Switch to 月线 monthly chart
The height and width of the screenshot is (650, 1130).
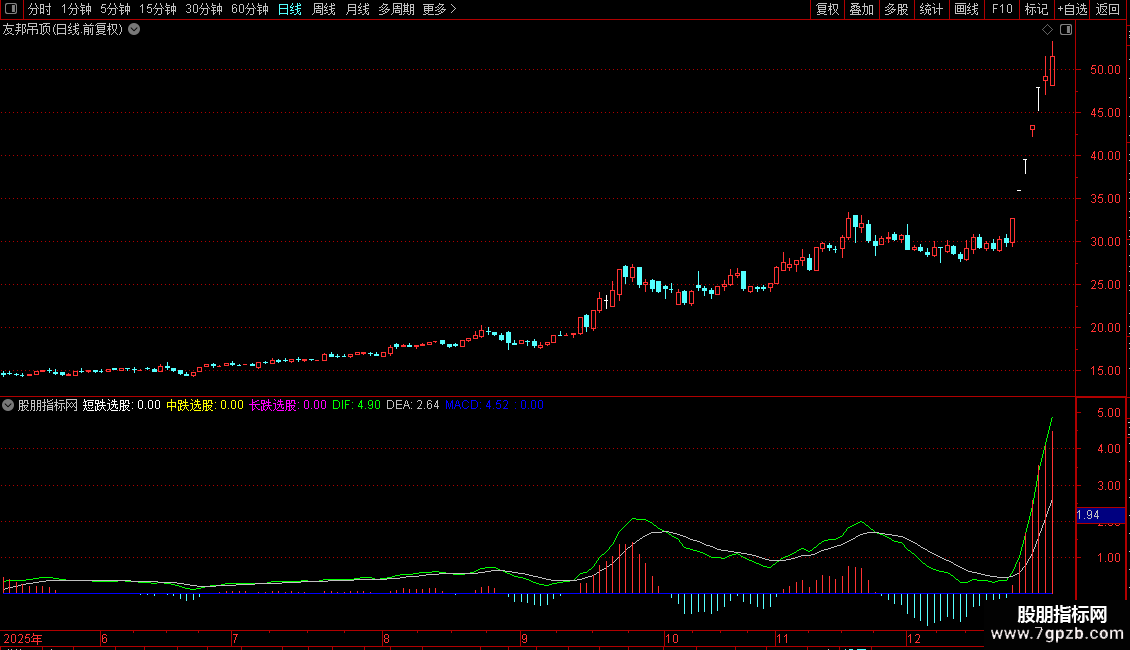[x=357, y=9]
